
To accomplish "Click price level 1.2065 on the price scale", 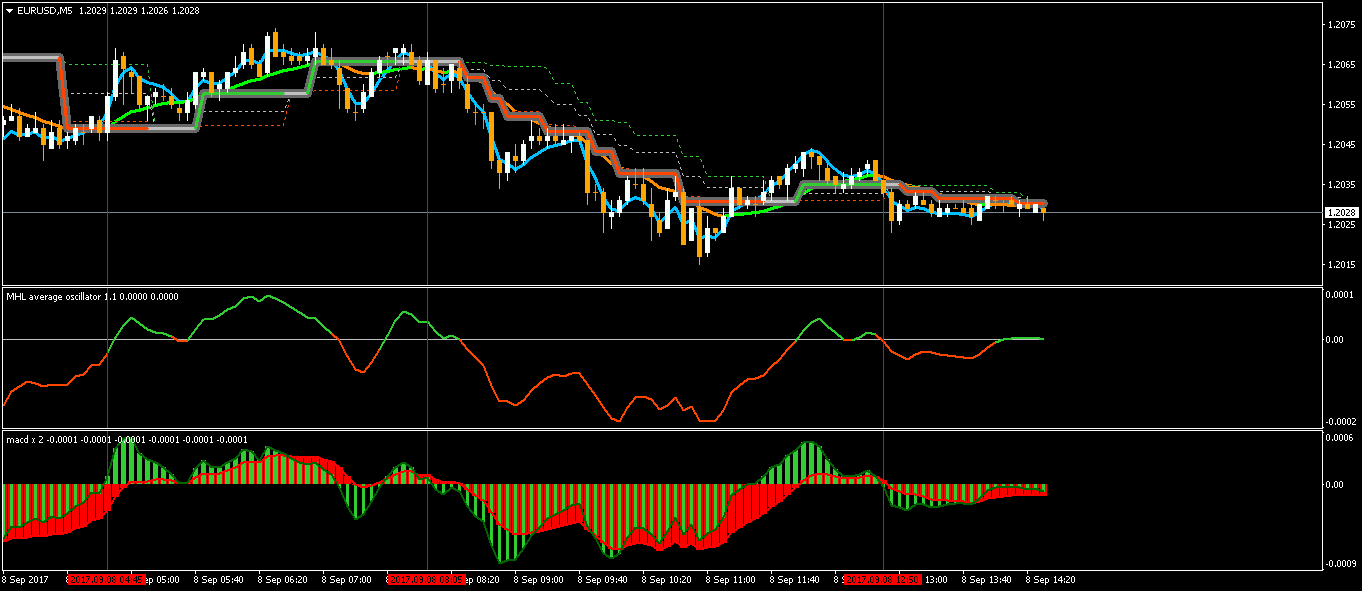I will tap(1340, 64).
